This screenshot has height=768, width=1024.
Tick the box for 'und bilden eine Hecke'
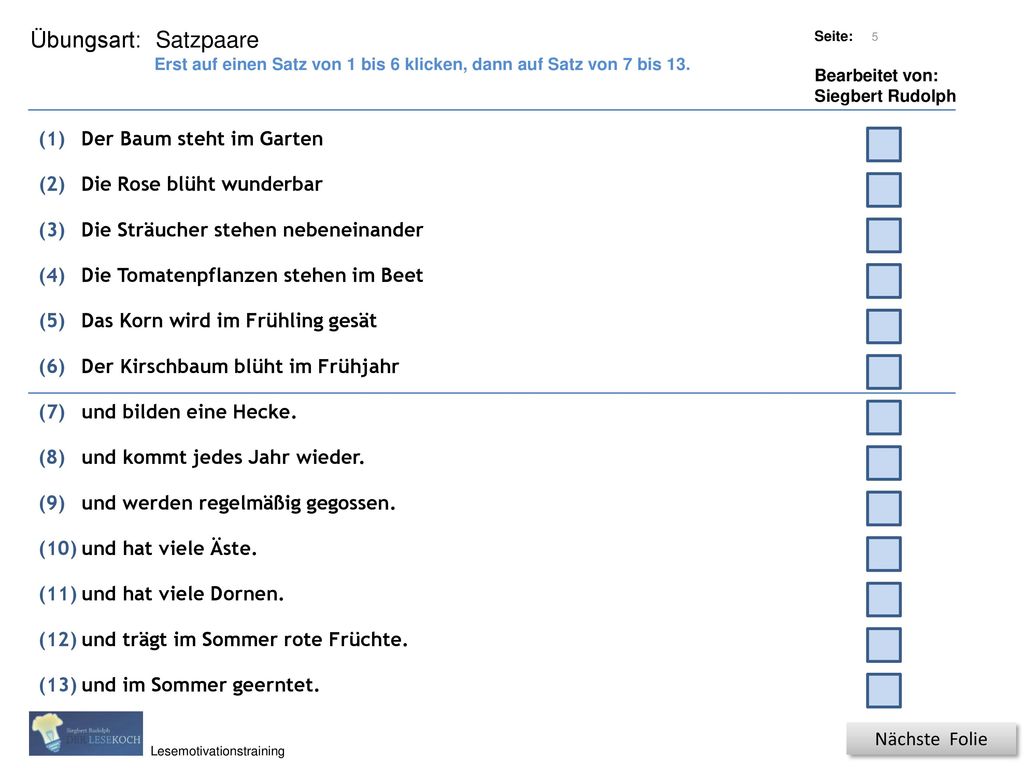tap(884, 417)
